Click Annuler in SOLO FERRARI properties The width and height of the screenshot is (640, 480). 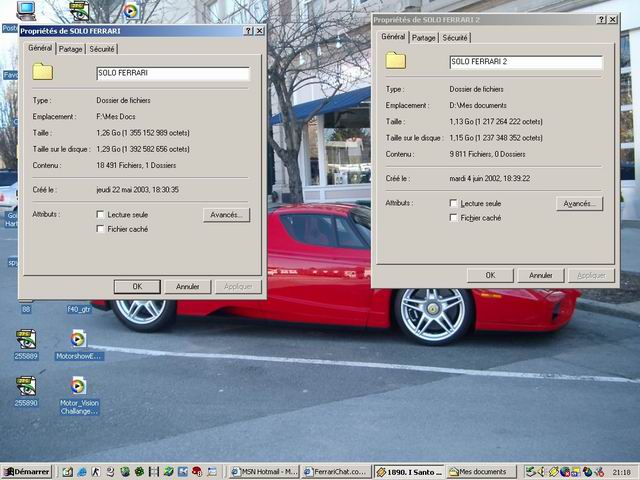(187, 287)
